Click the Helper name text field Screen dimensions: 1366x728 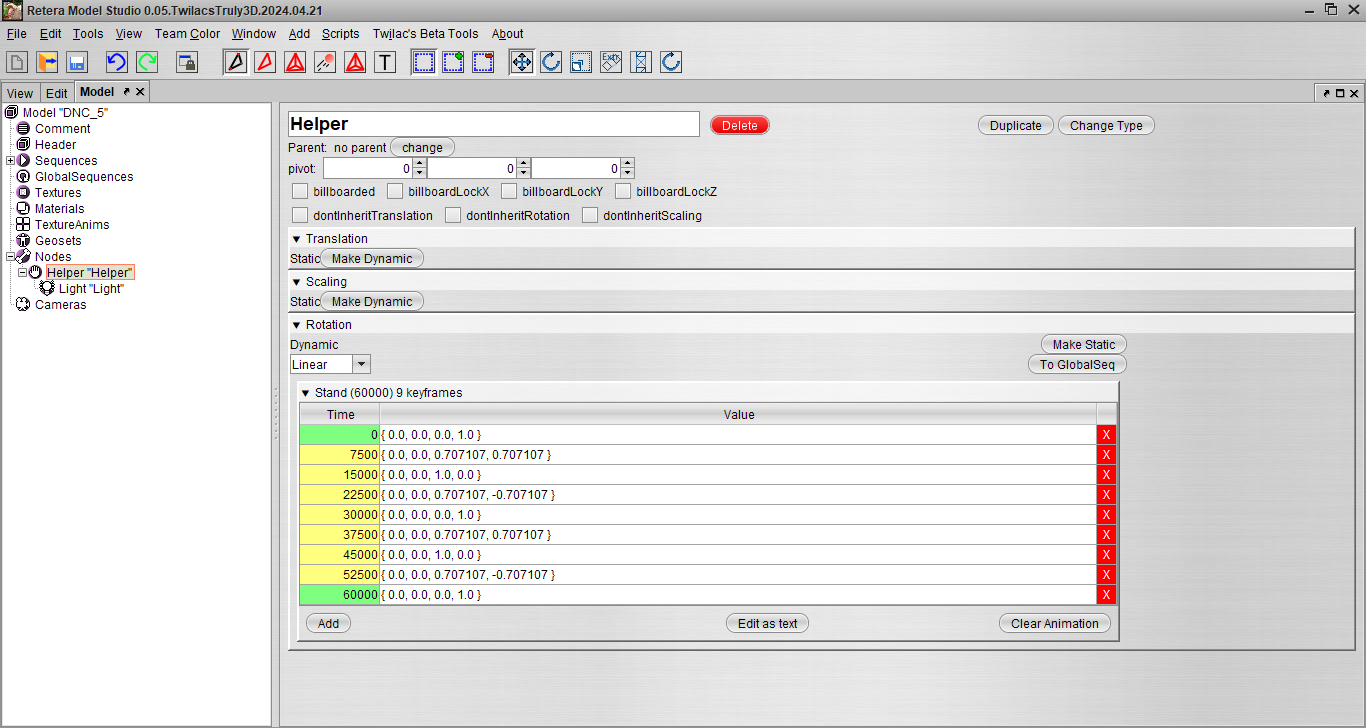(494, 124)
